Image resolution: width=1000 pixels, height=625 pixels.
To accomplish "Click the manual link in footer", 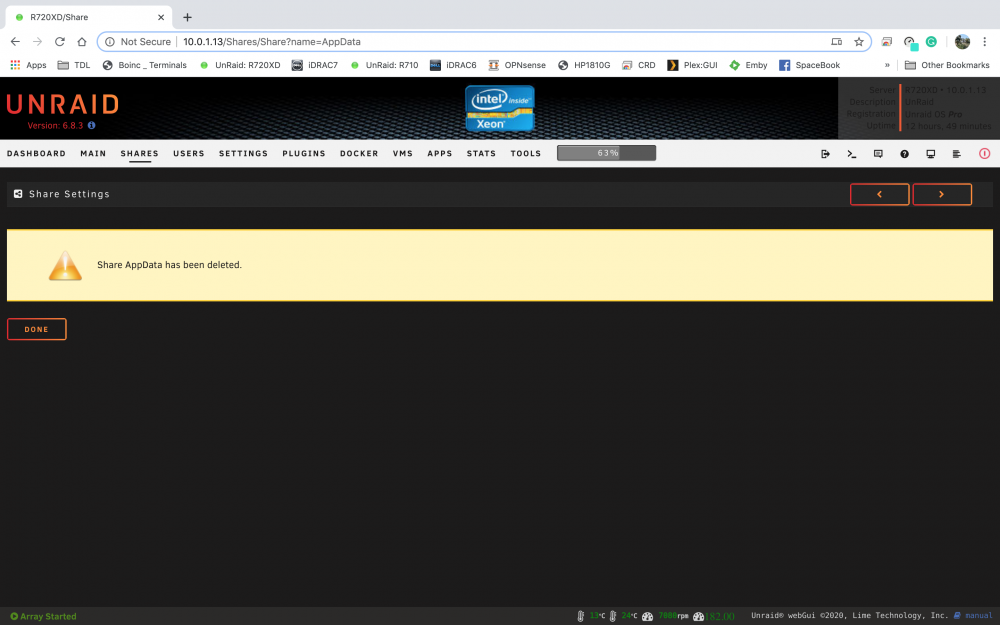I will [978, 615].
